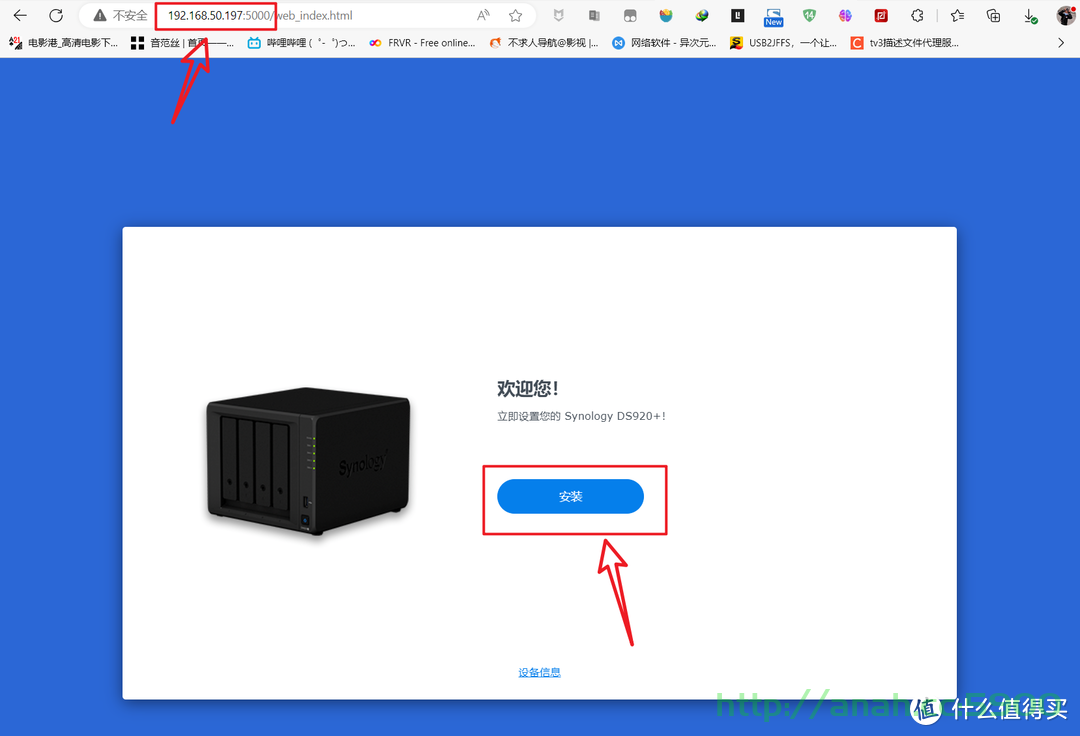
Task: Click the 立即设置您的 Synology DS920+! text
Action: (x=581, y=416)
